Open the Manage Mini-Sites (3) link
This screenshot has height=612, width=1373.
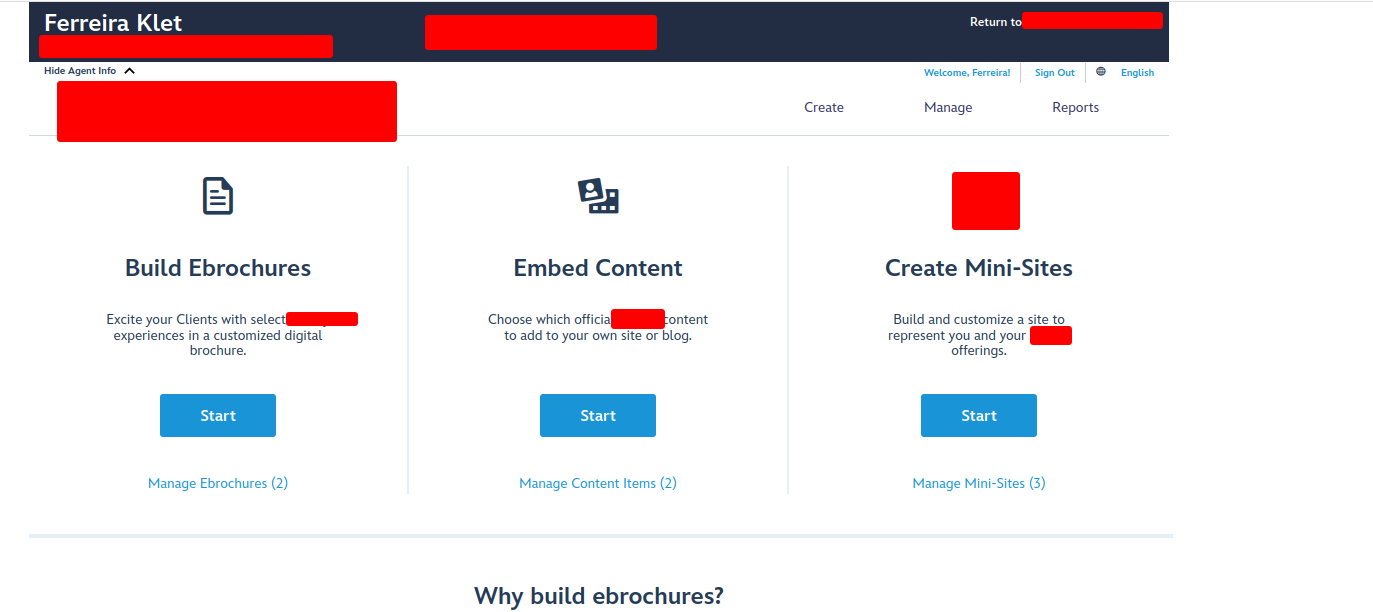[978, 484]
